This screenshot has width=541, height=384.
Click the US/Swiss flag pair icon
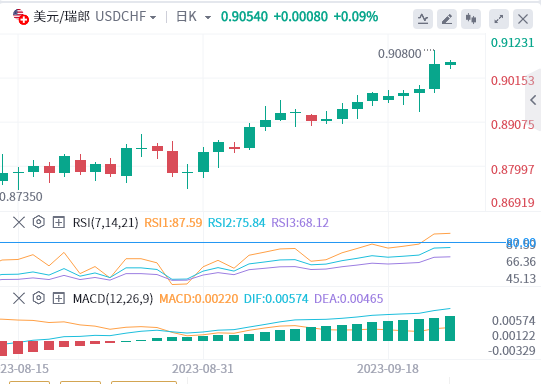point(20,17)
